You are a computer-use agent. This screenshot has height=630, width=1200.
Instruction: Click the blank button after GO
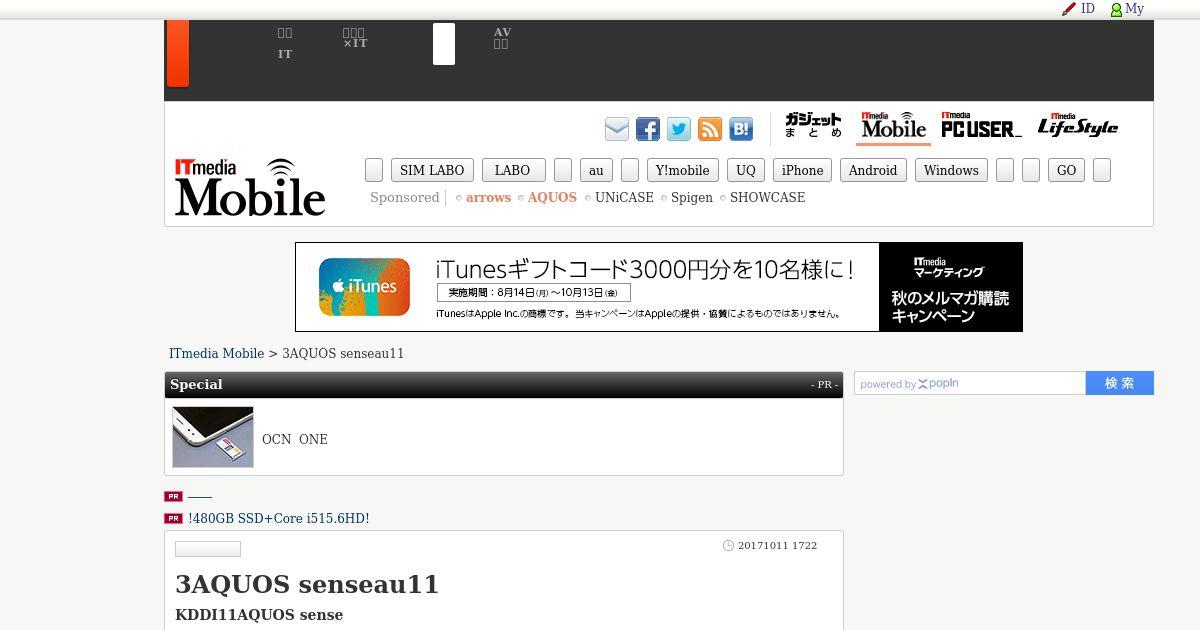pyautogui.click(x=1102, y=170)
